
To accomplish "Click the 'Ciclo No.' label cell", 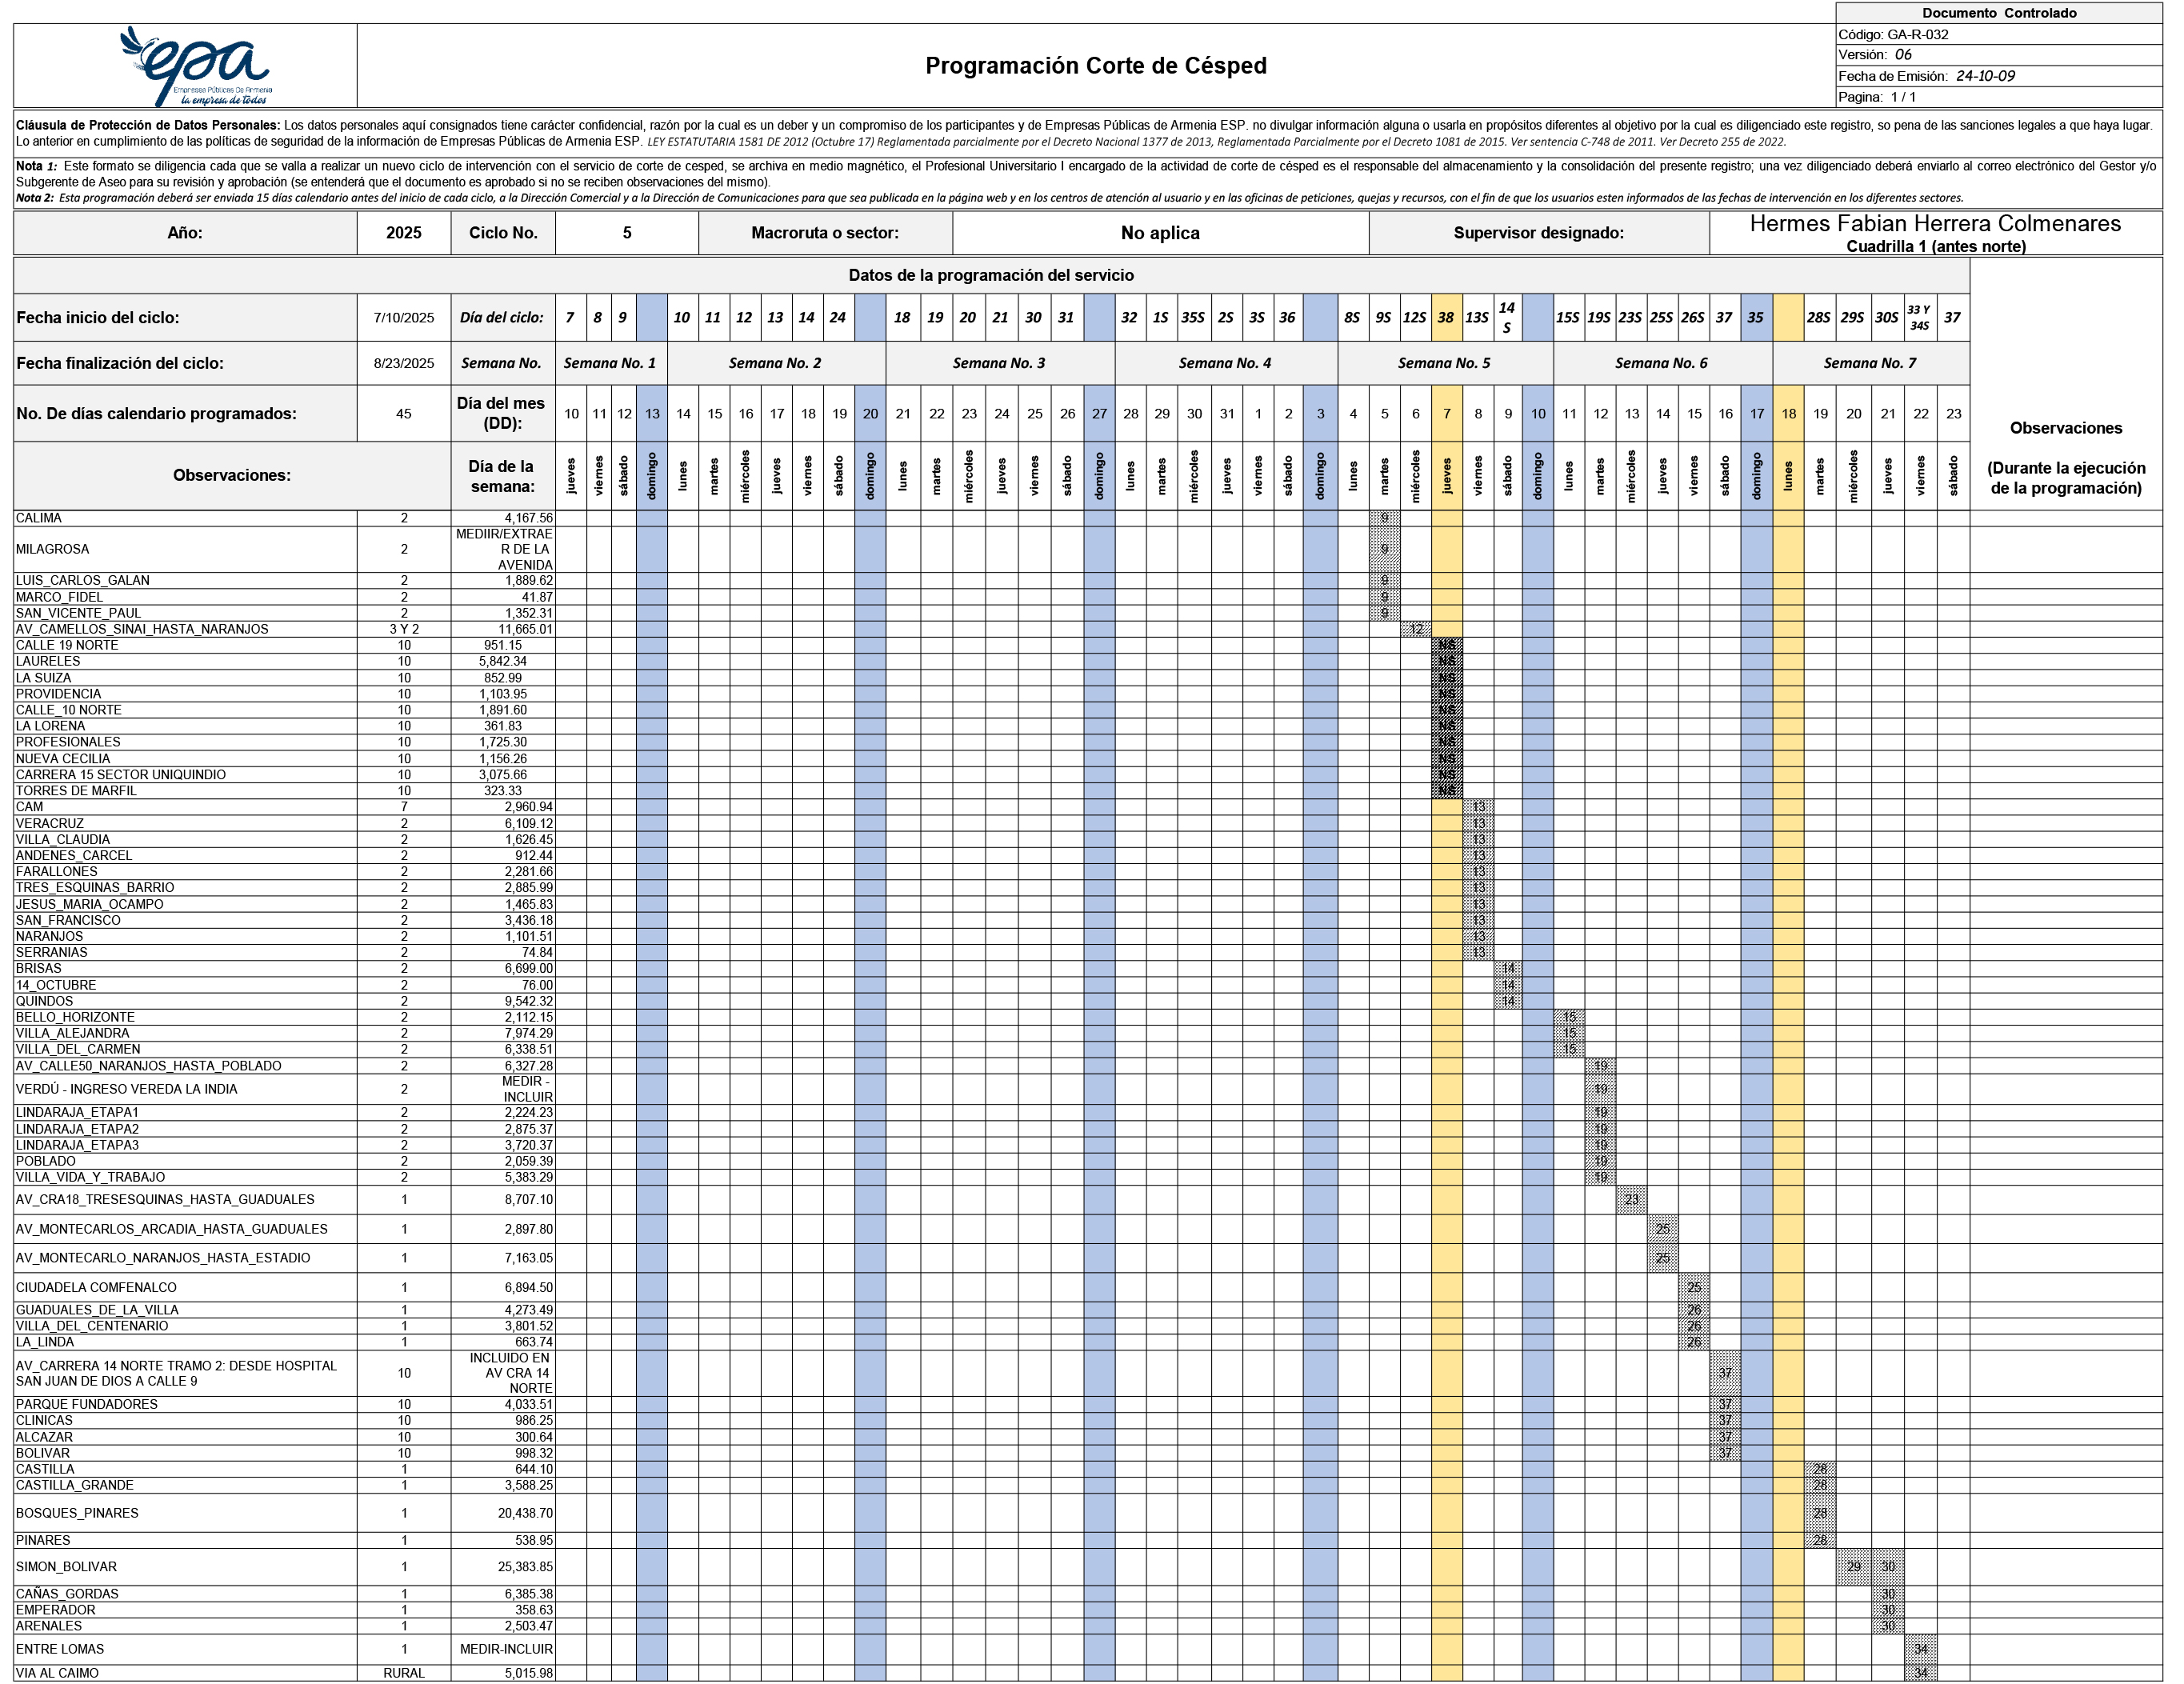I will (x=503, y=232).
